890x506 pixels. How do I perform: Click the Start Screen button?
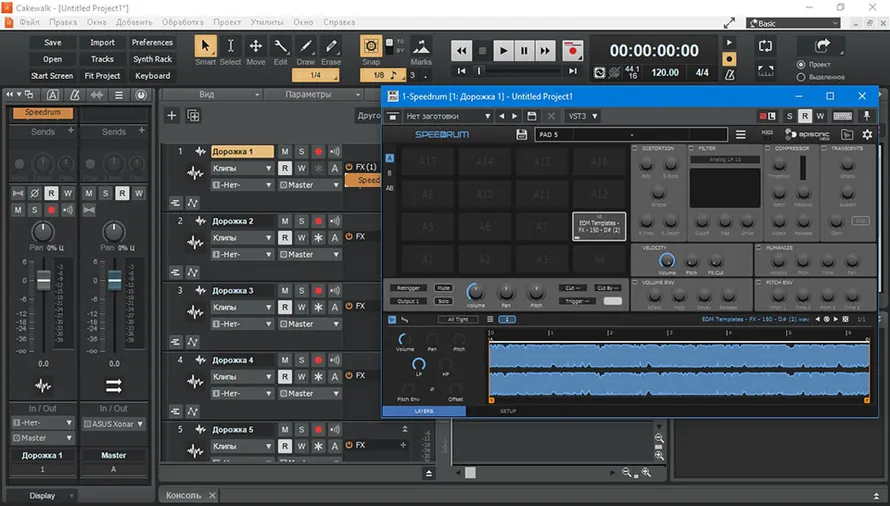click(52, 76)
